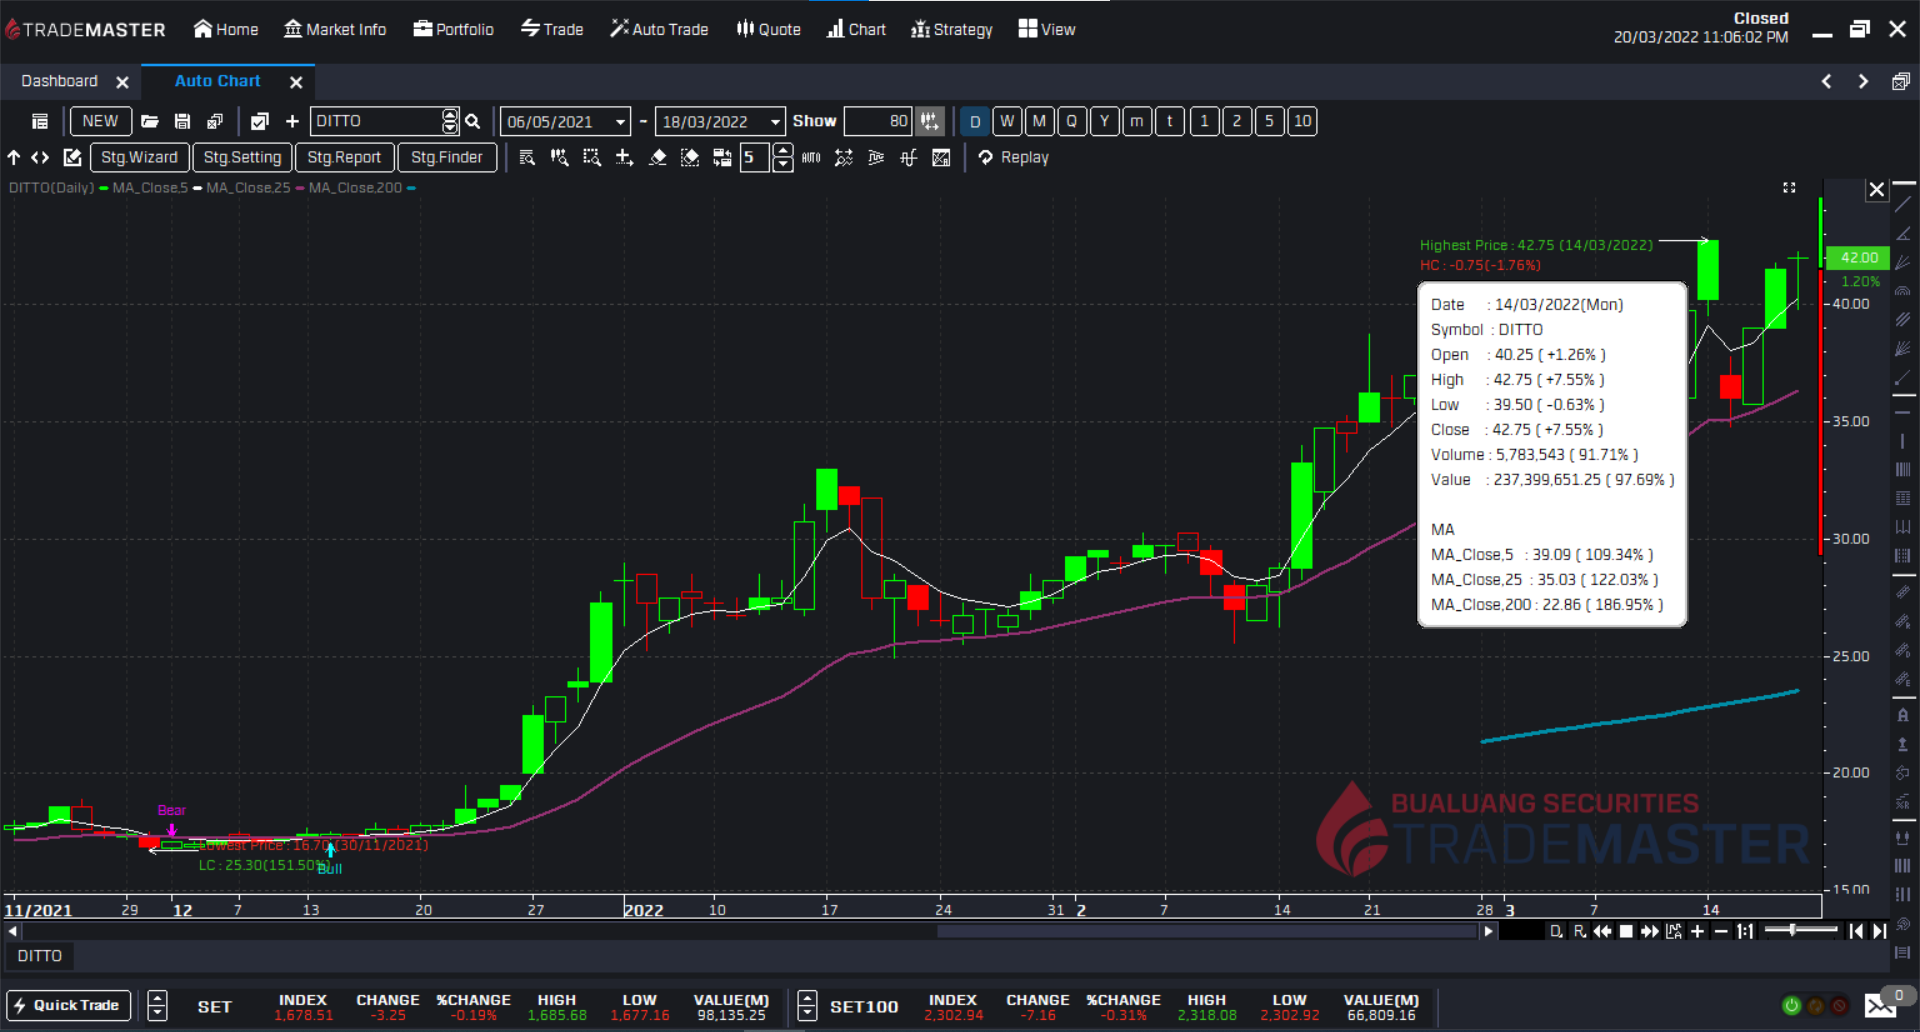Viewport: 1920px width, 1032px height.
Task: Click the up arrow icon in toolbar
Action: point(14,157)
